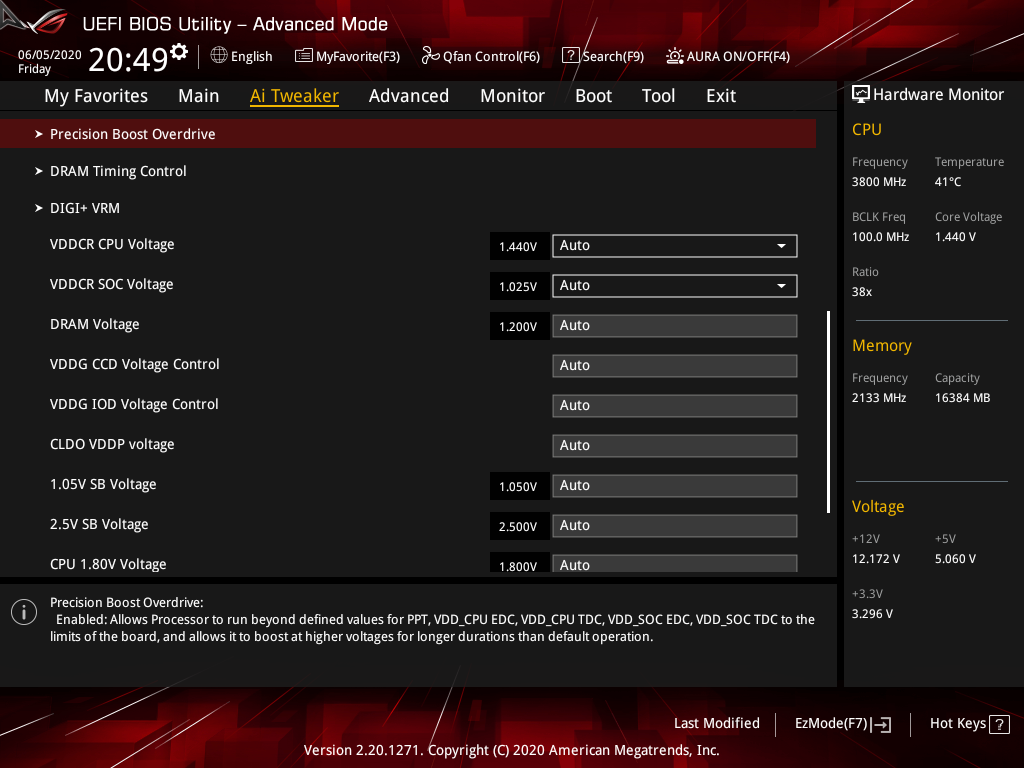Click the 3800 MHz CPU frequency value
This screenshot has width=1024, height=768.
879,182
